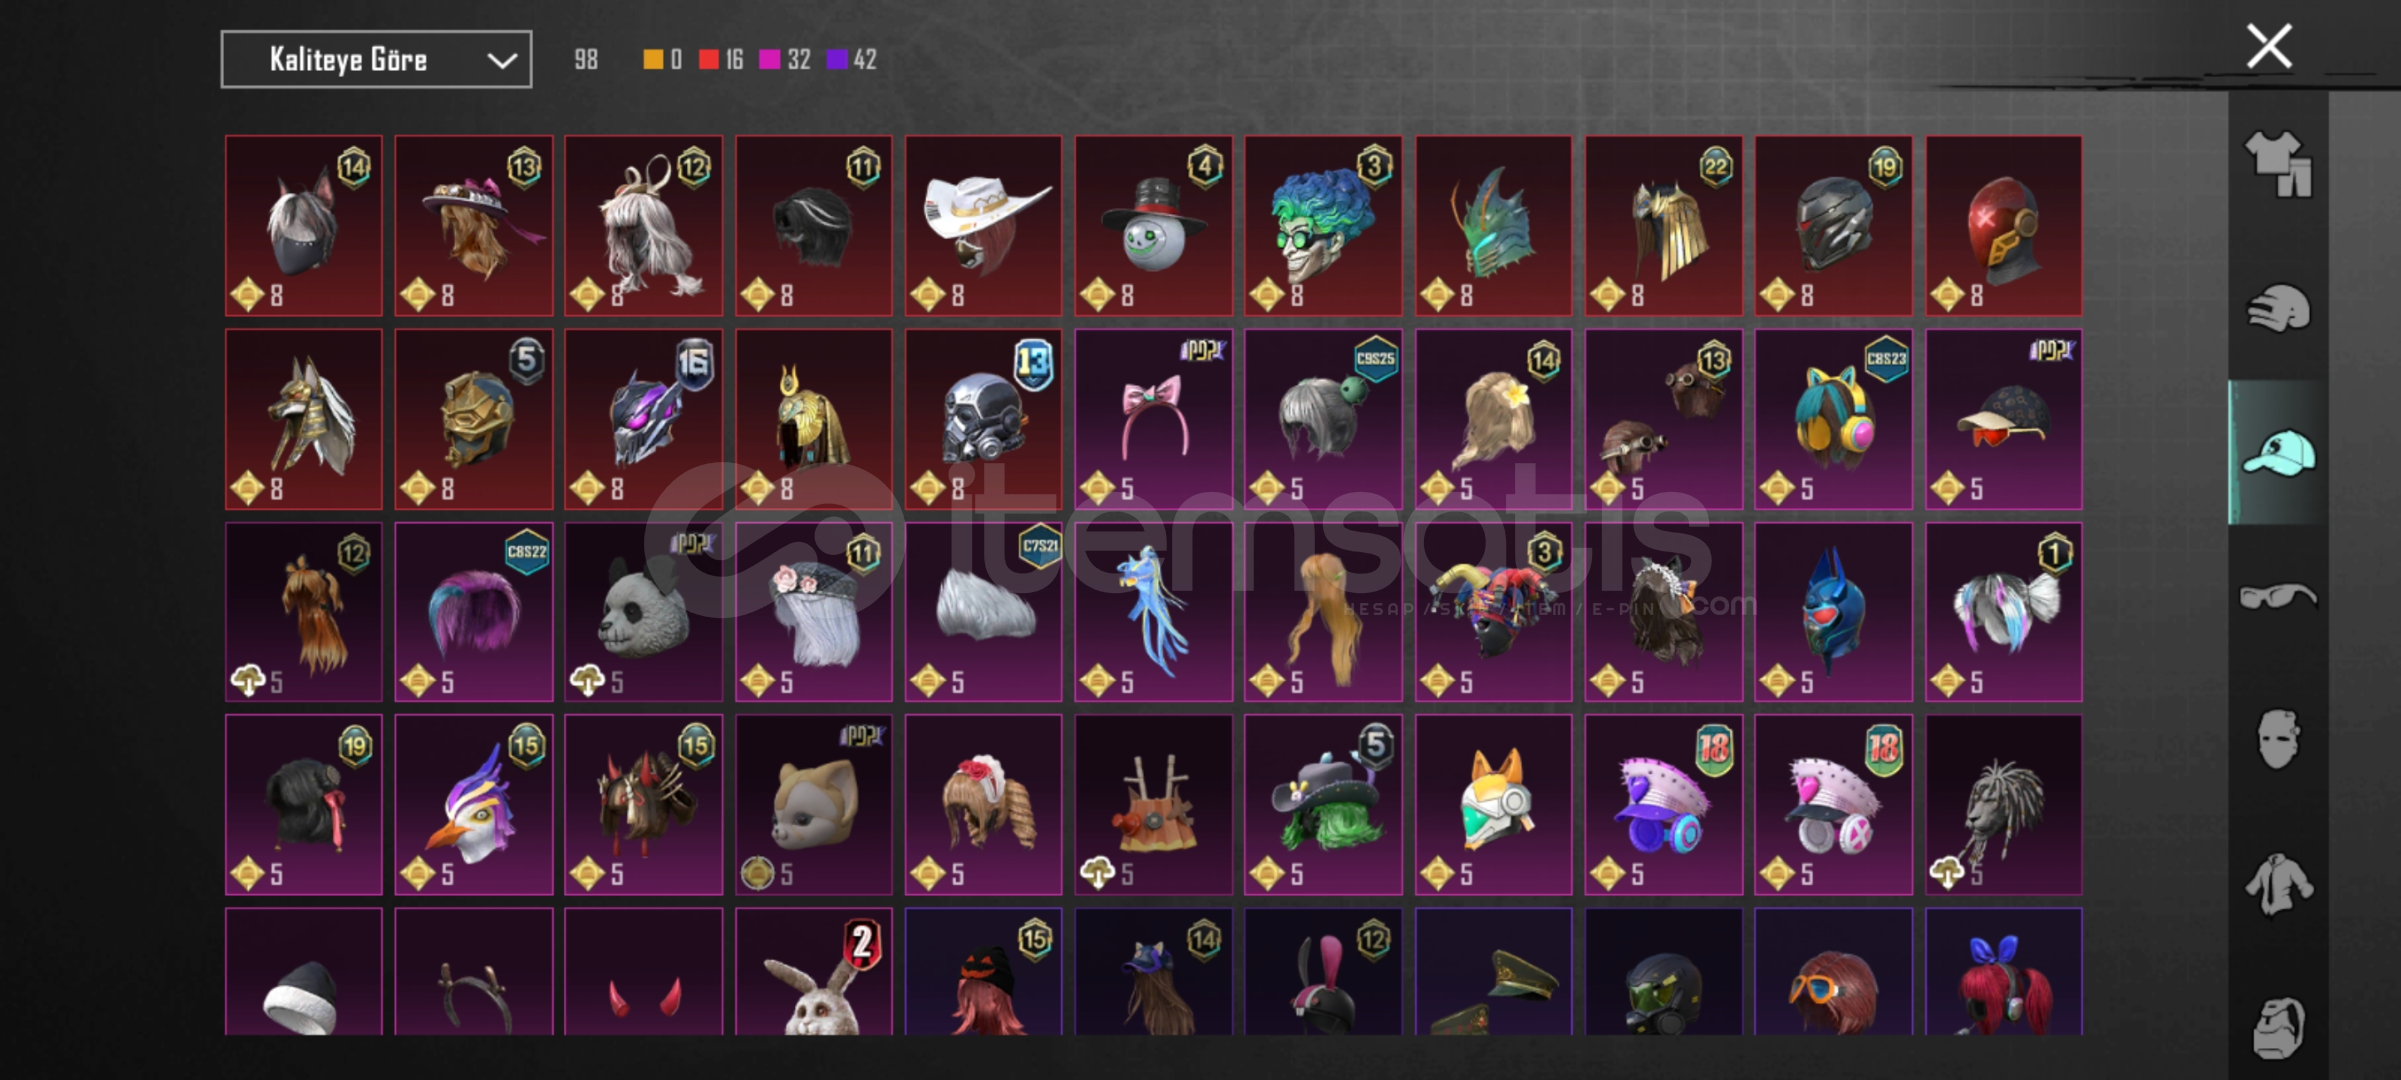This screenshot has height=1080, width=2401.
Task: Filter by the red quality swatch
Action: click(x=709, y=60)
